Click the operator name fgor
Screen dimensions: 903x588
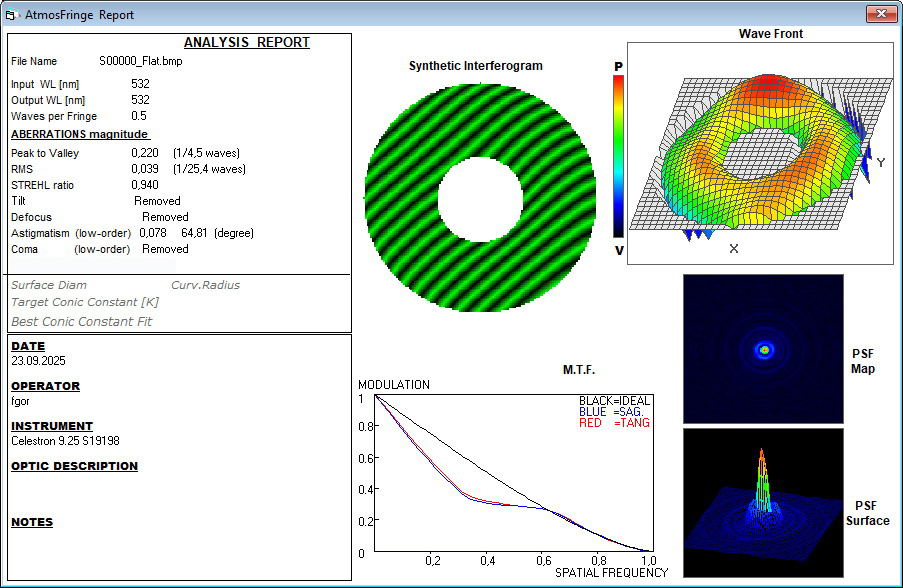coord(20,401)
